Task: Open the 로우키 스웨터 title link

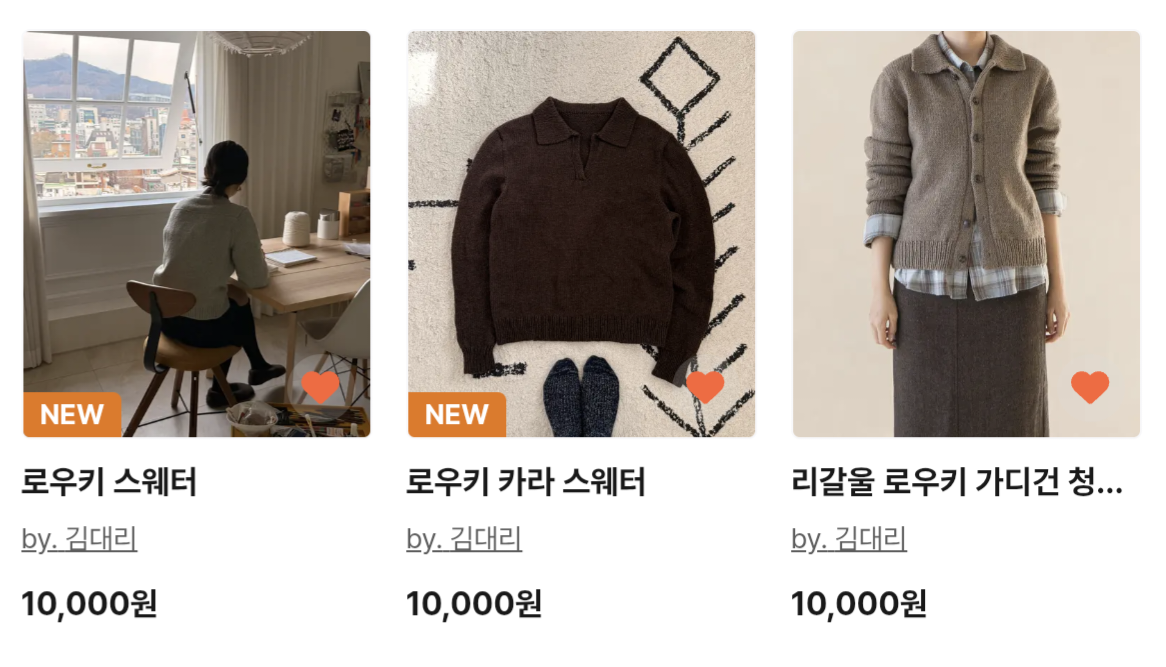Action: click(x=109, y=482)
